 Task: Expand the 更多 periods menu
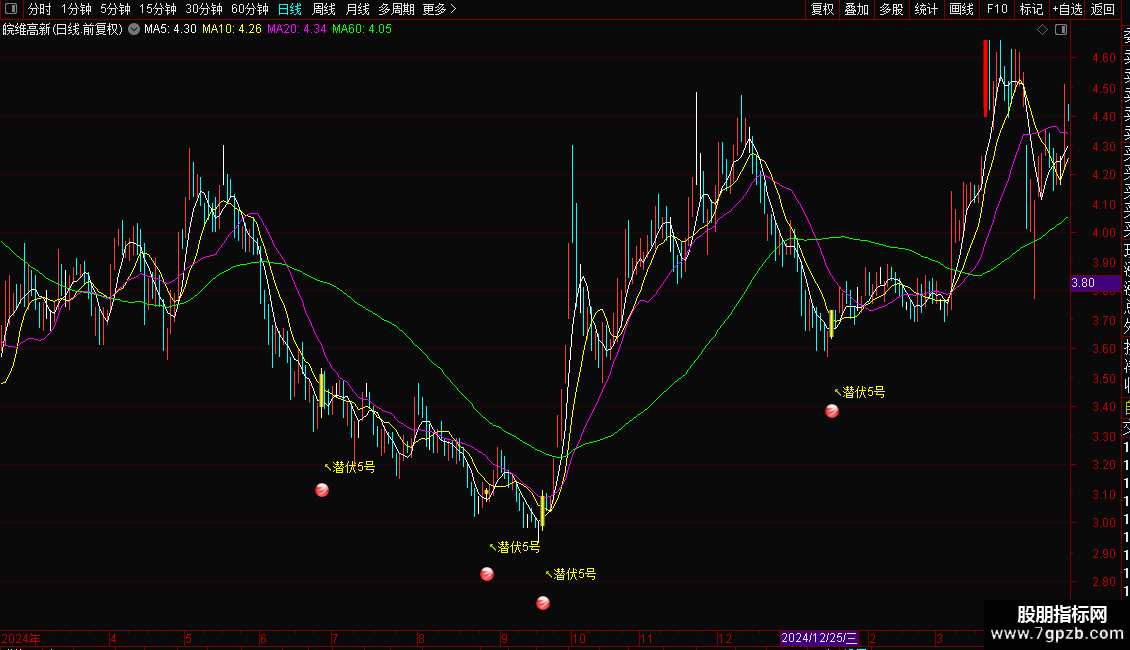(x=439, y=9)
